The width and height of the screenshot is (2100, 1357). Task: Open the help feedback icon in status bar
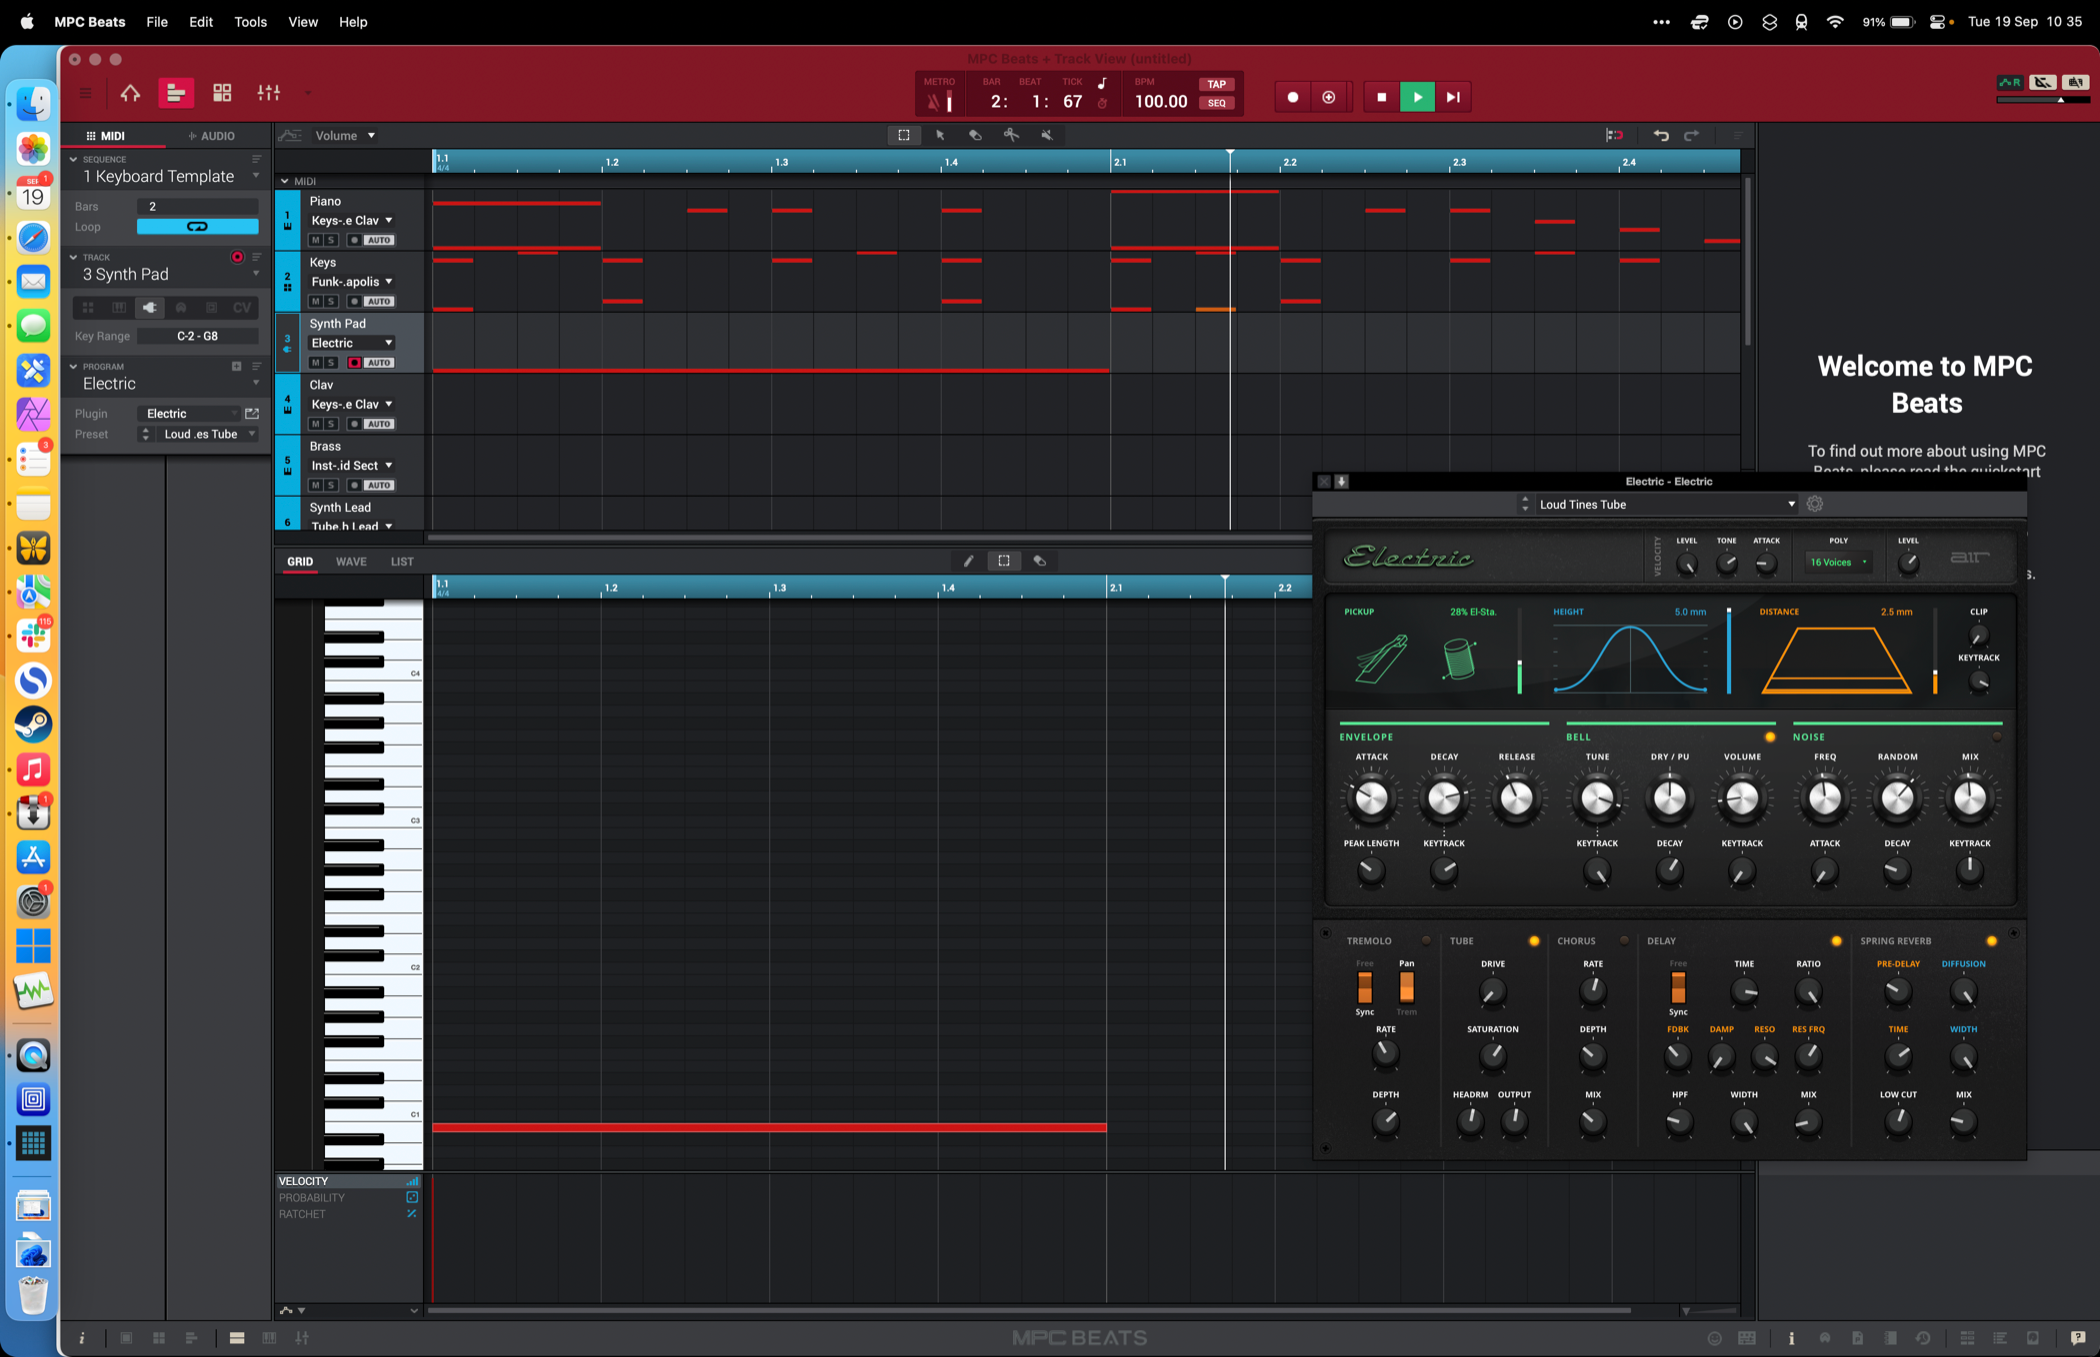(x=2078, y=1338)
